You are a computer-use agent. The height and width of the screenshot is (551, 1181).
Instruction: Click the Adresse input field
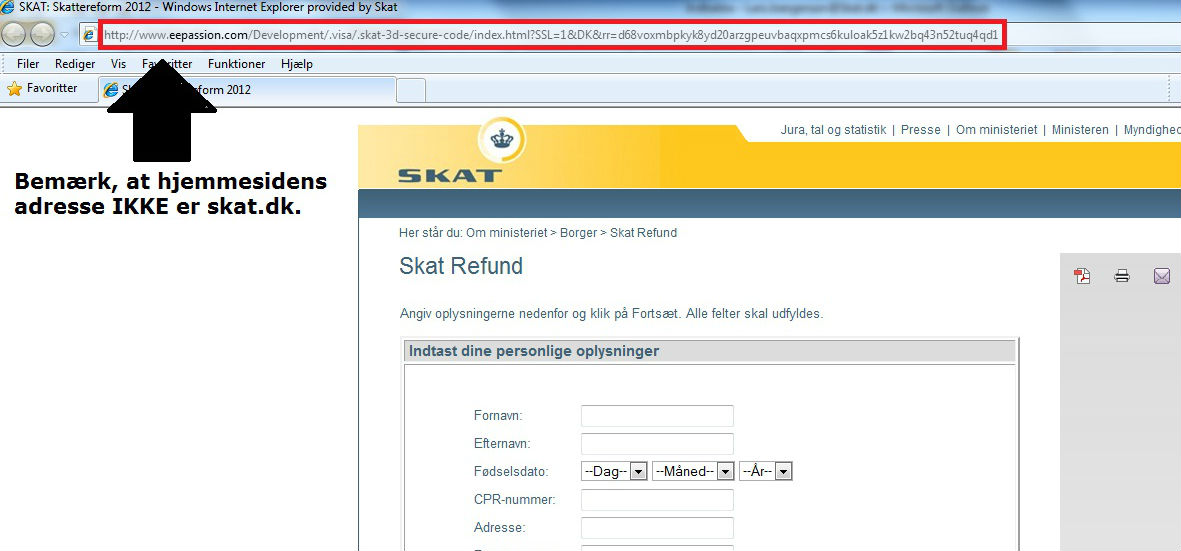pos(658,528)
